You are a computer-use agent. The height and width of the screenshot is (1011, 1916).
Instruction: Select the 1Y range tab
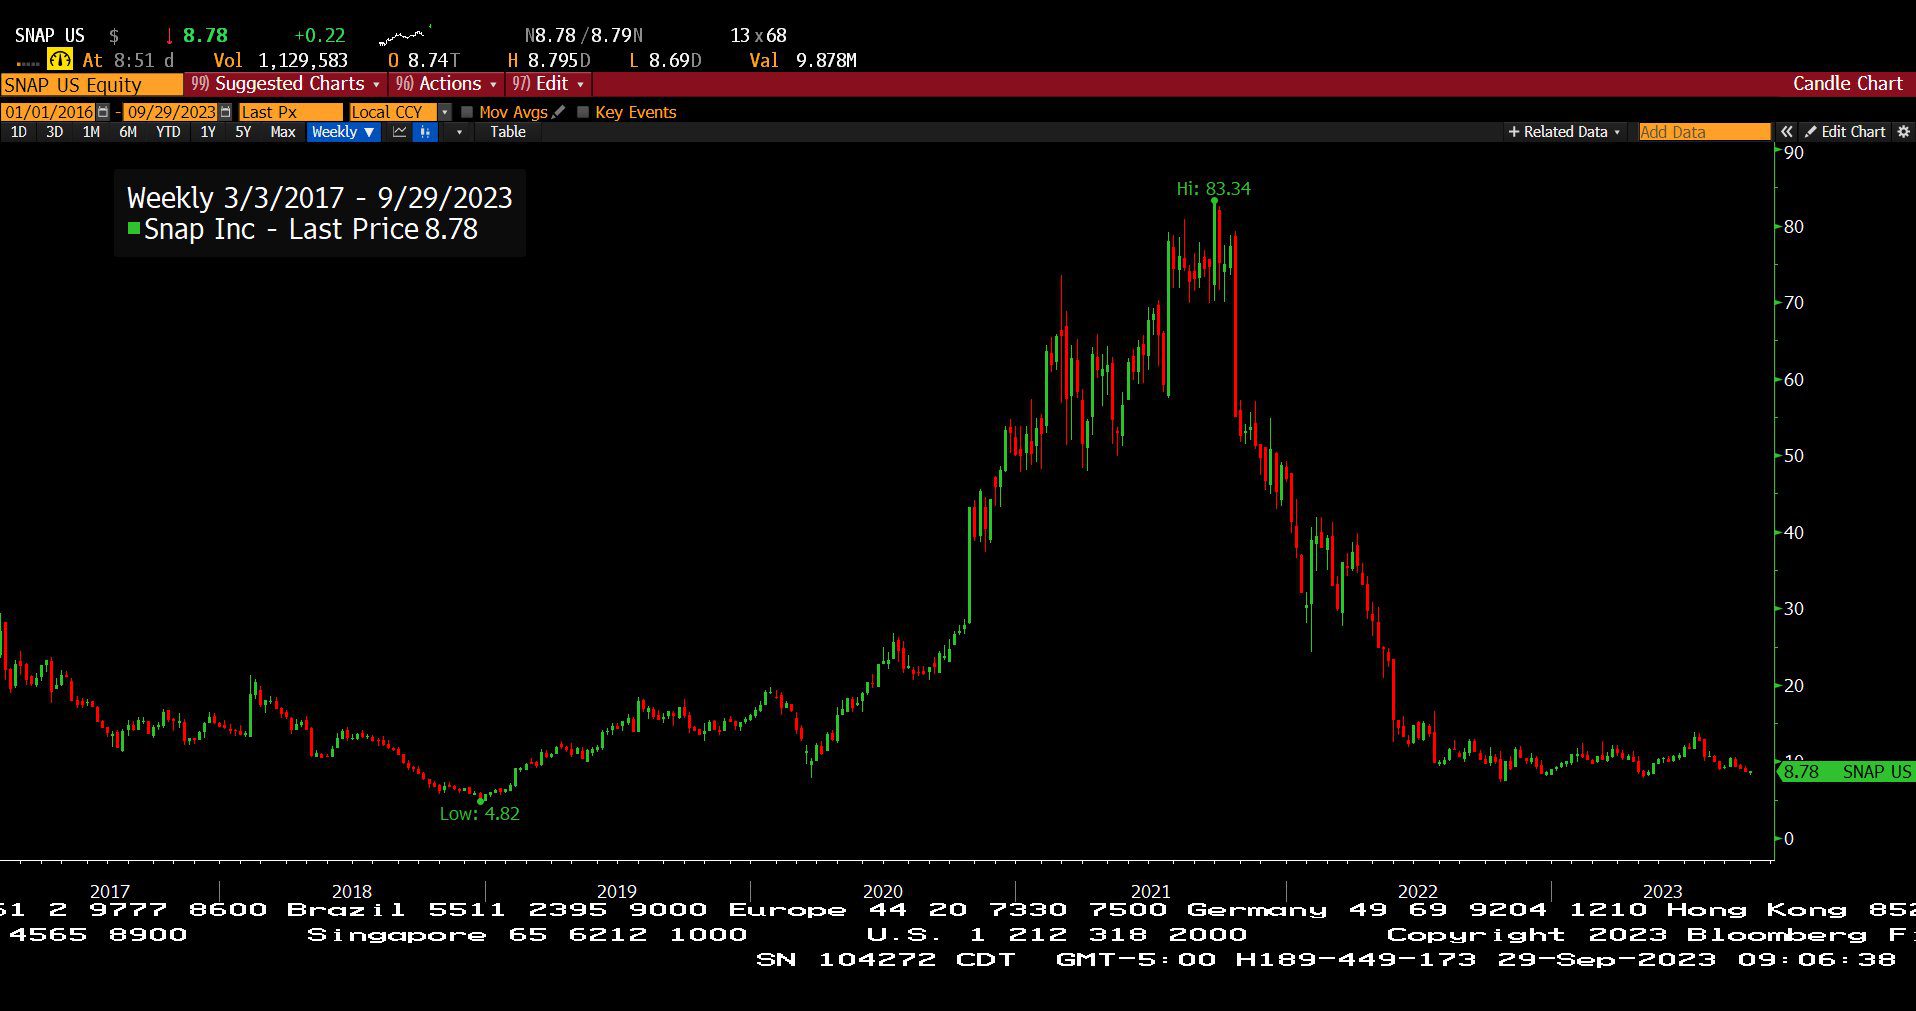tap(207, 132)
